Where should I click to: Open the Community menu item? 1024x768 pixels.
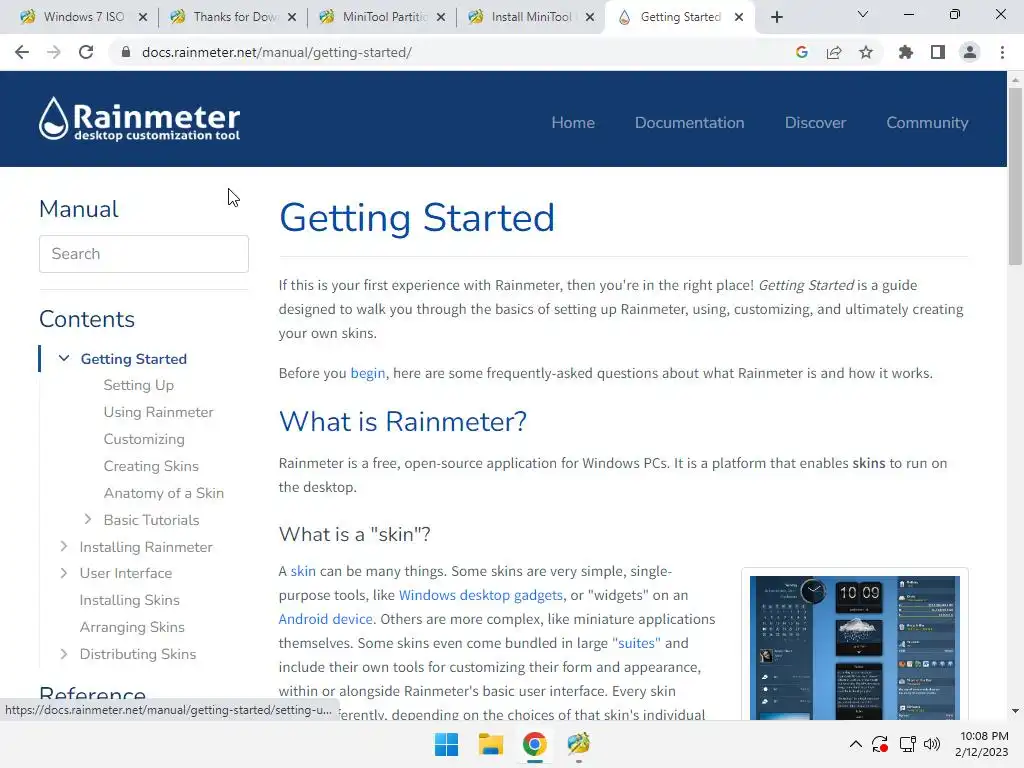[x=927, y=123]
